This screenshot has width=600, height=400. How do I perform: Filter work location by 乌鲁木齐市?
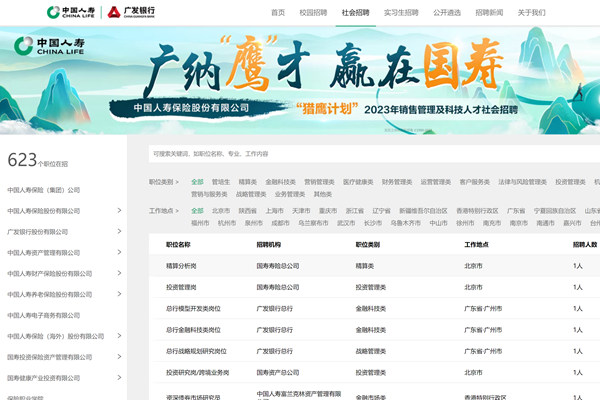[406, 223]
